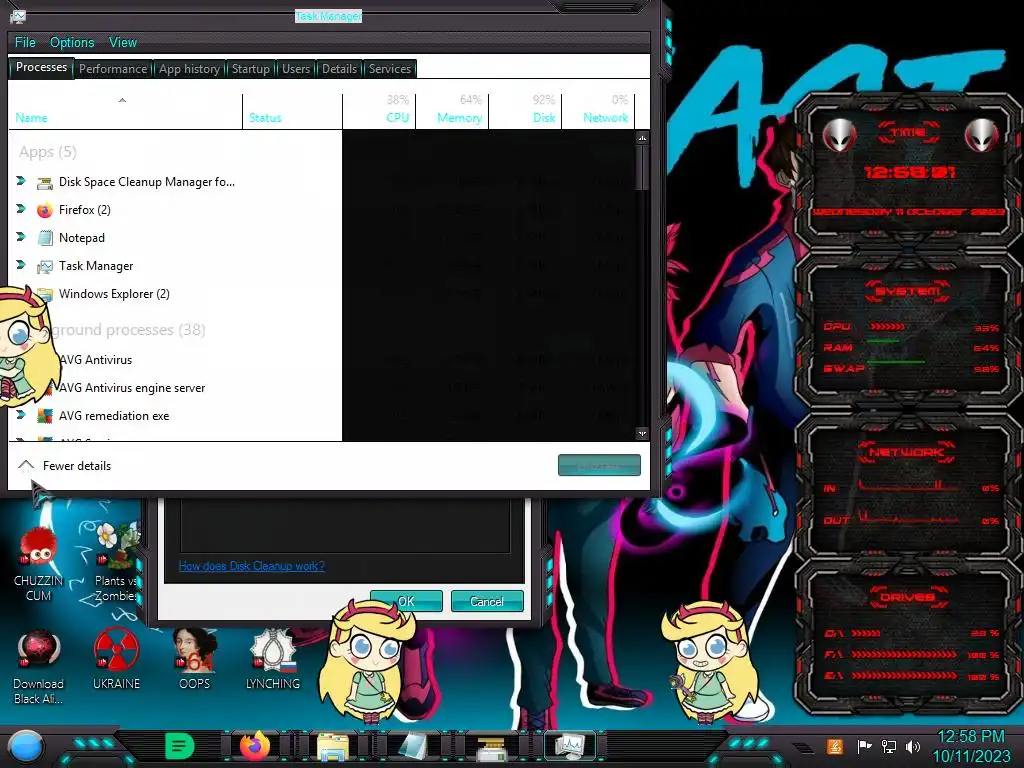This screenshot has width=1024, height=768.
Task: Click the Firefox icon in the Apps list
Action: coord(44,210)
